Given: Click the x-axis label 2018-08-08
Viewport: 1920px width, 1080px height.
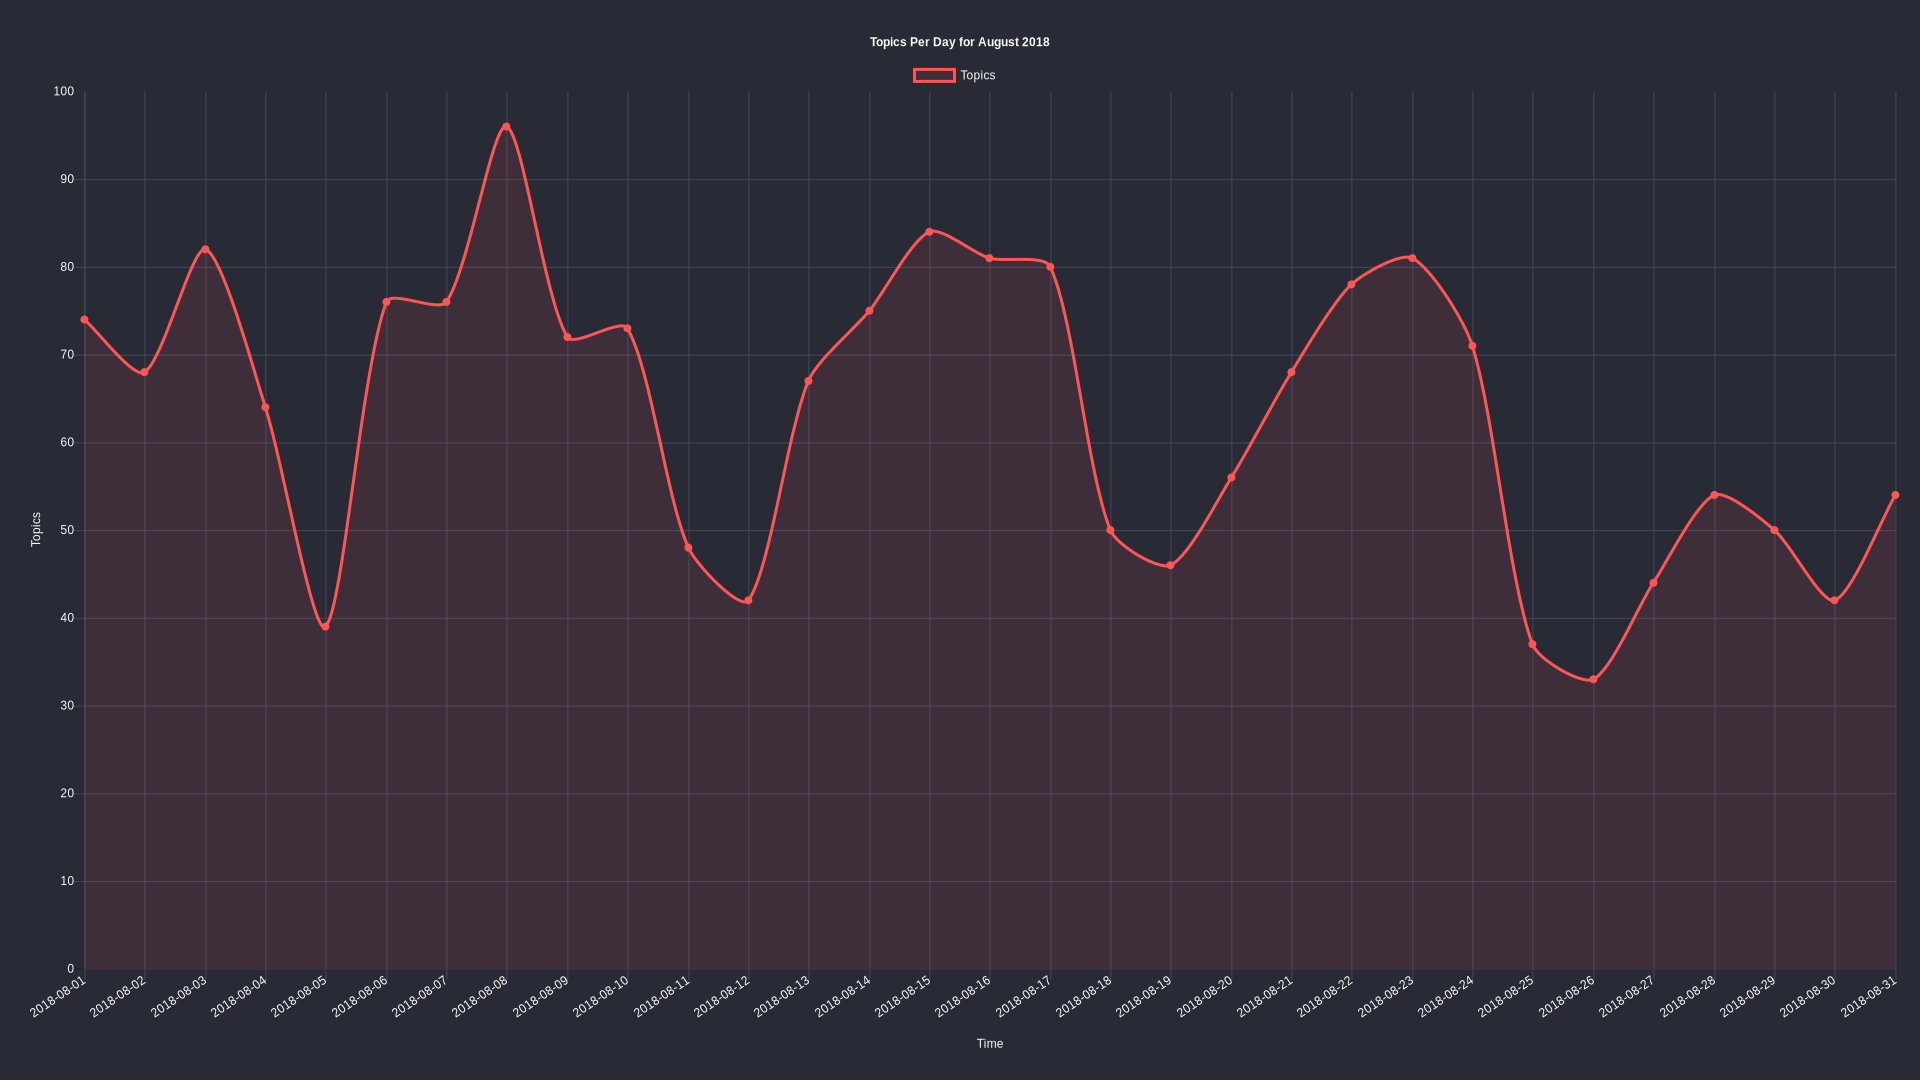Looking at the screenshot, I should (480, 997).
